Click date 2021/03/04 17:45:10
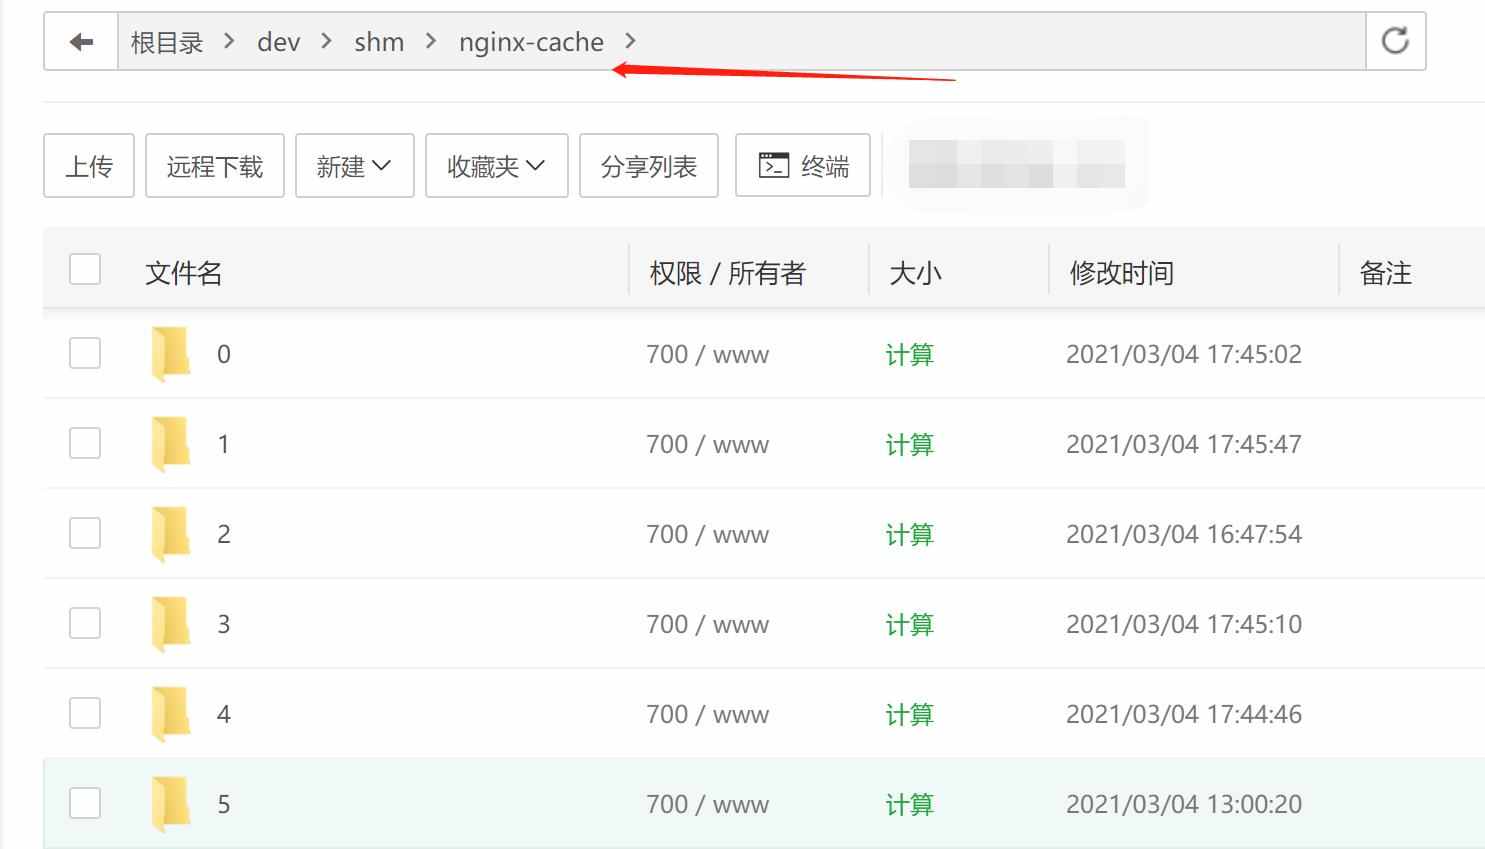The width and height of the screenshot is (1485, 849). [x=1184, y=624]
